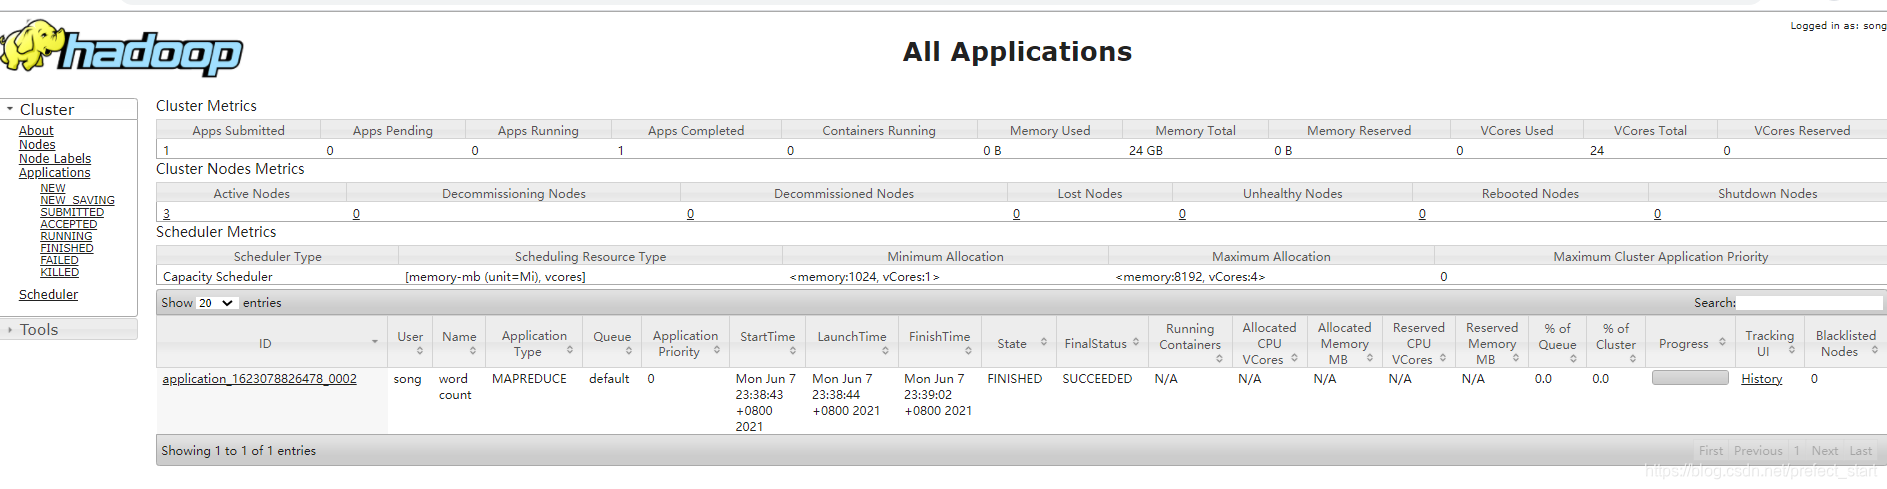Go to Previous page of entries

(1758, 451)
